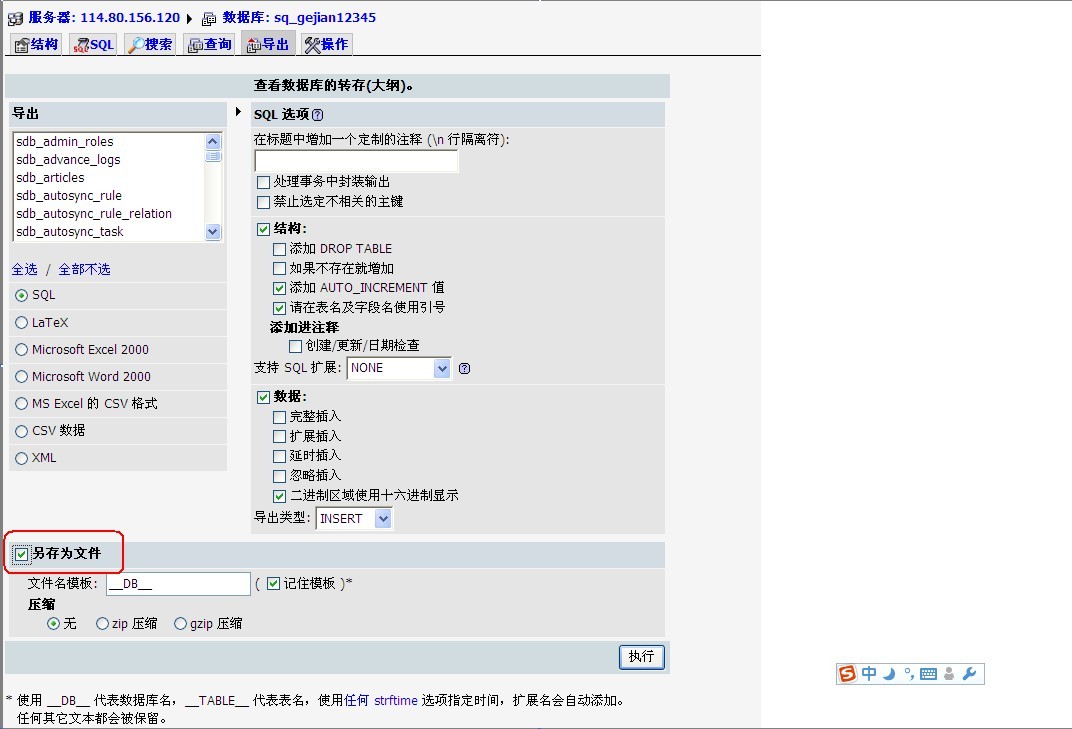The width and height of the screenshot is (1072, 729).
Task: Click the 文件名模板 __DB__ input field
Action: coord(178,584)
